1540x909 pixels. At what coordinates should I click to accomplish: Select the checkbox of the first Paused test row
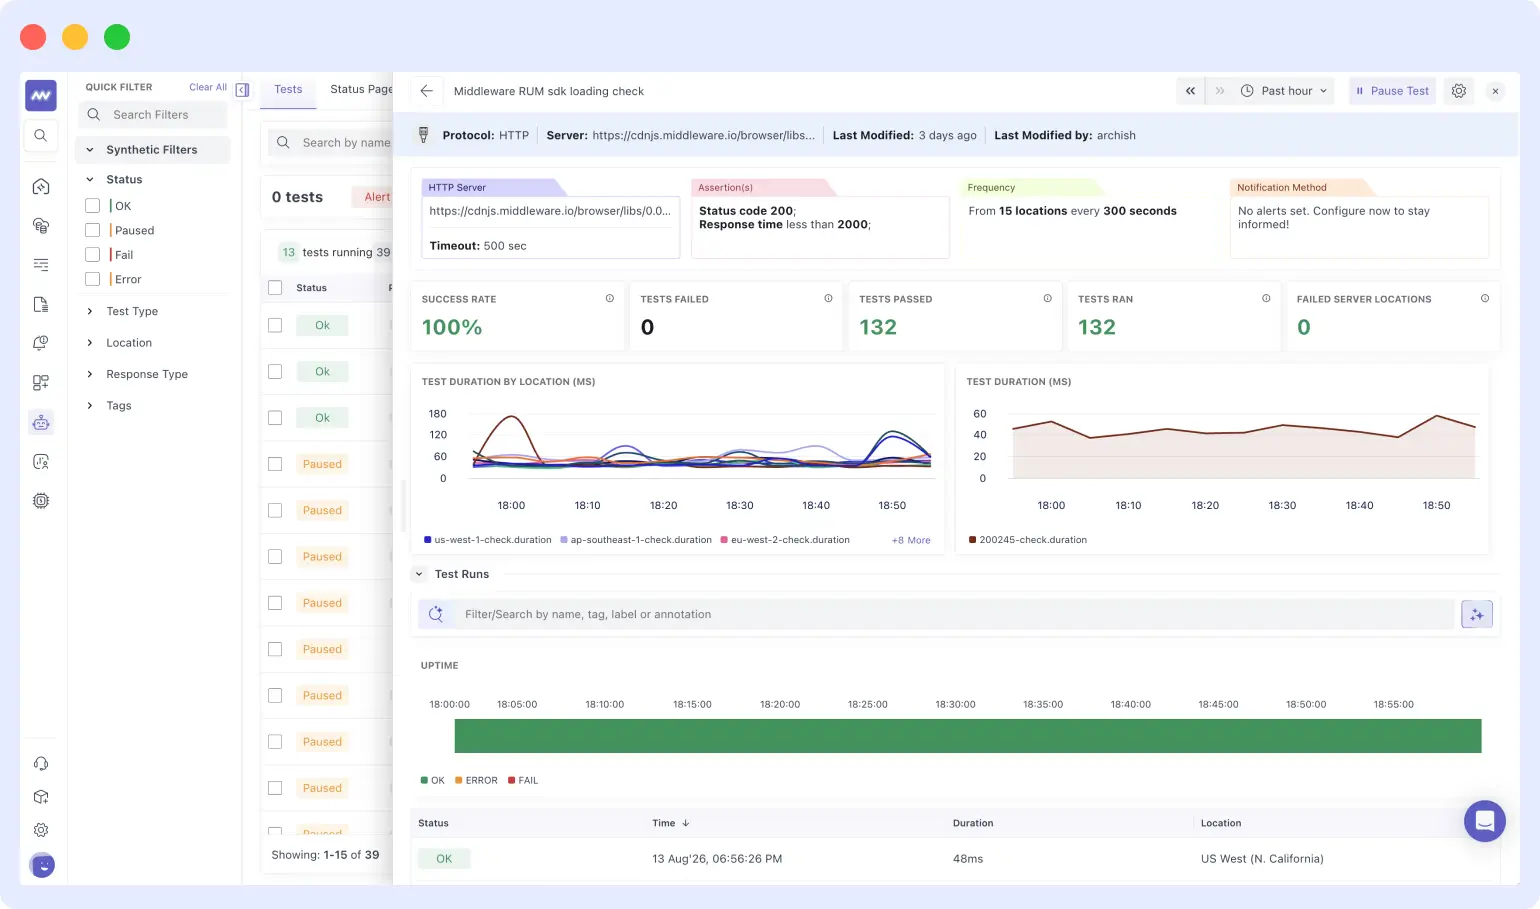(x=275, y=464)
